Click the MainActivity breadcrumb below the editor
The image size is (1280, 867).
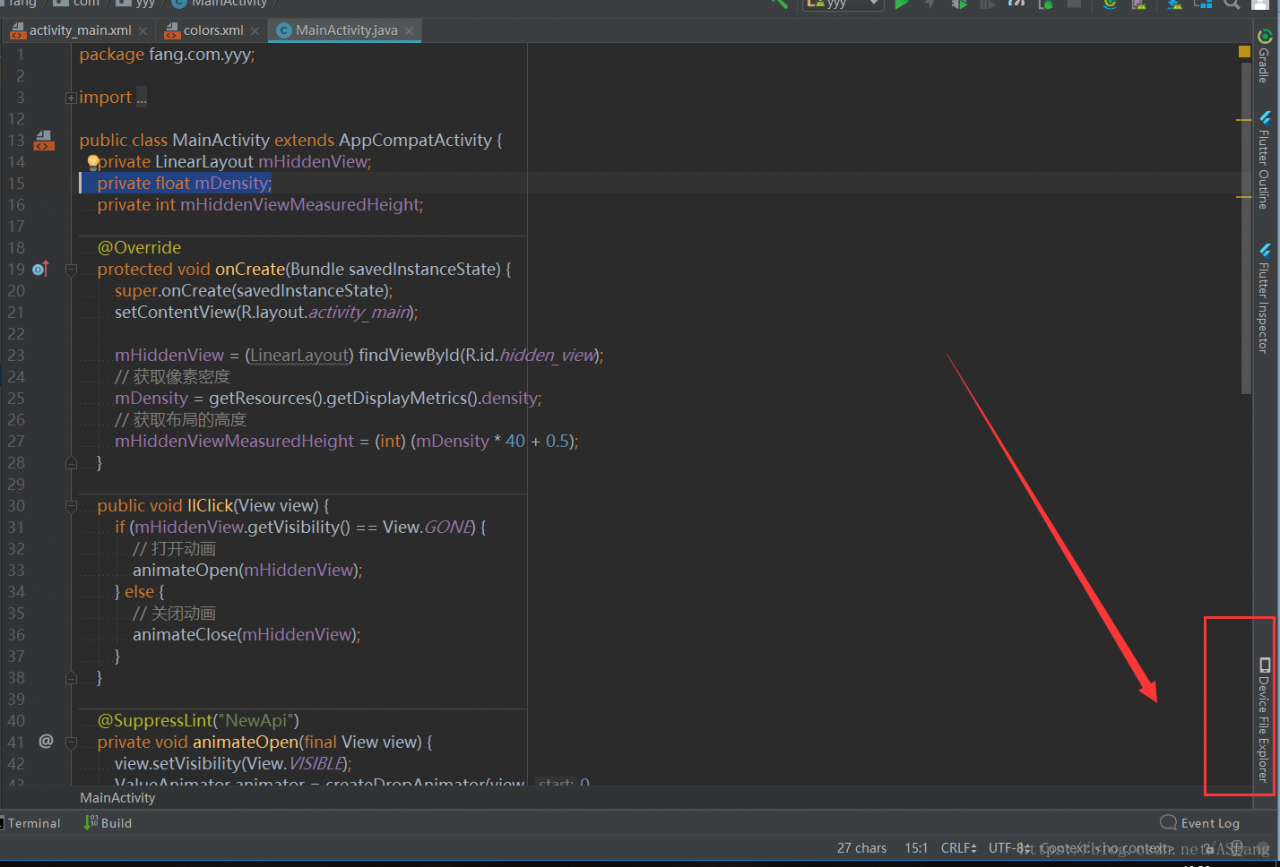[118, 798]
